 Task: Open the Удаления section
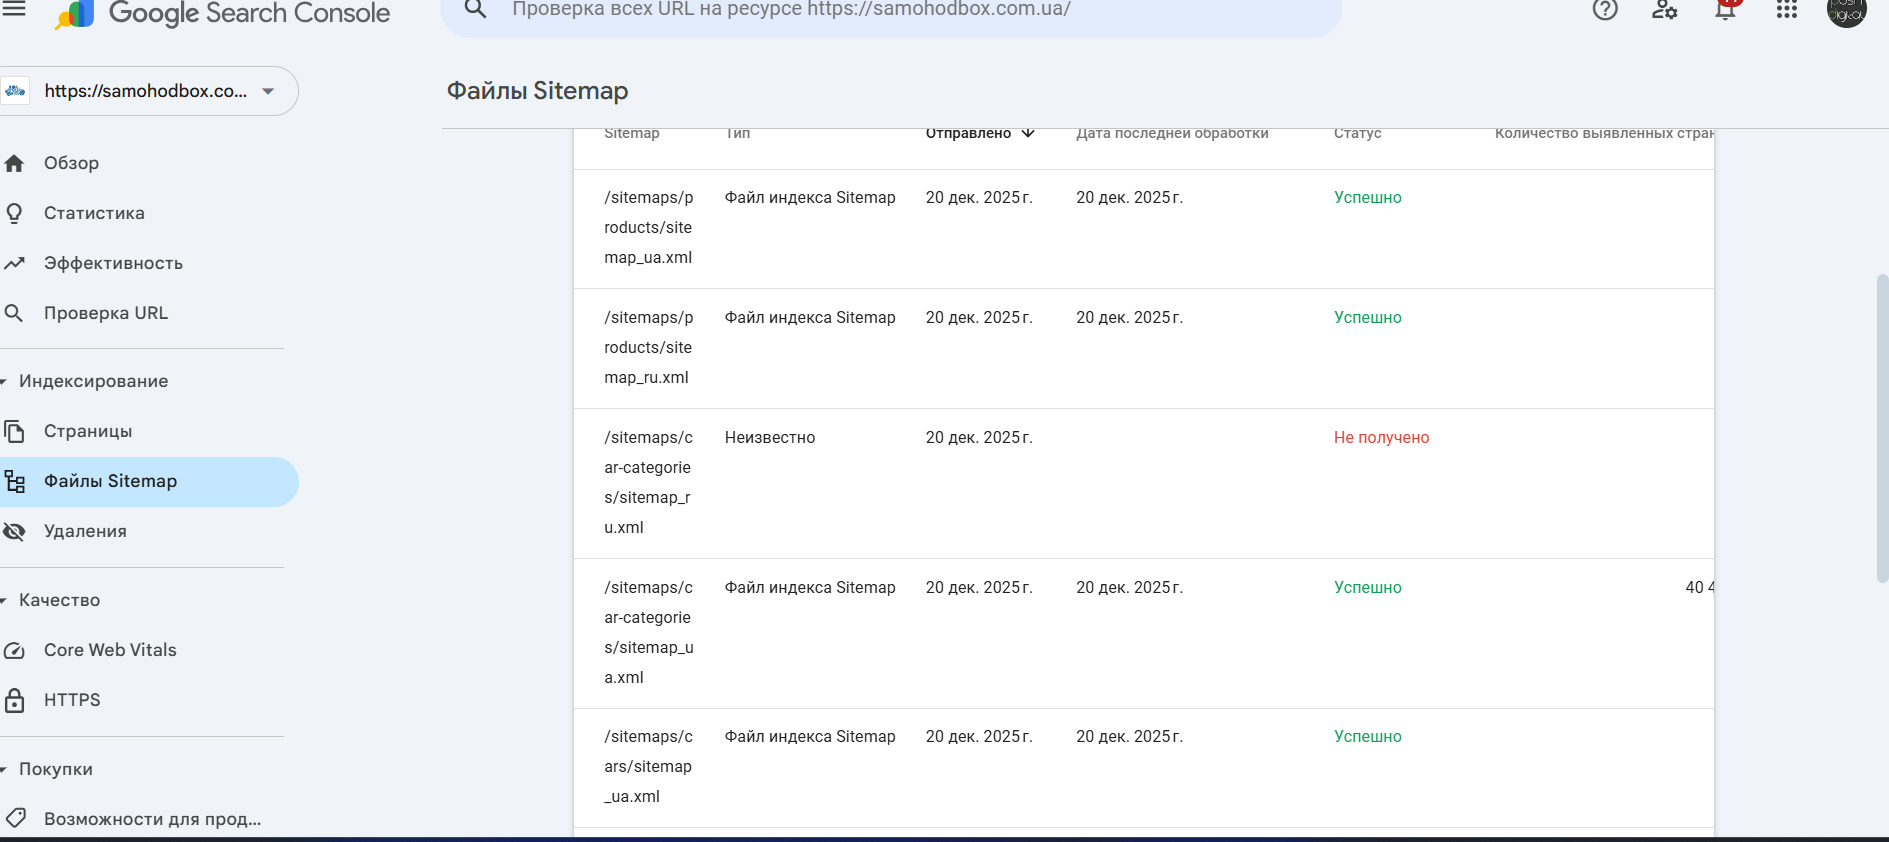coord(85,531)
